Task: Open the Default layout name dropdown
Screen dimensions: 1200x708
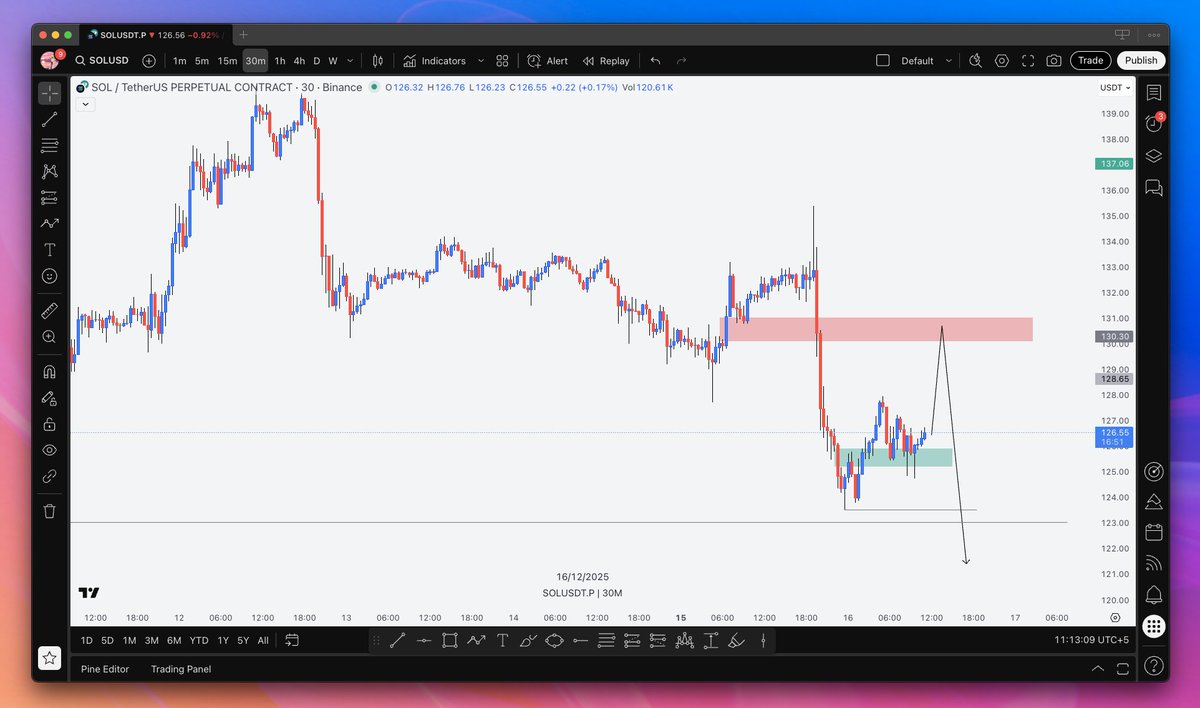Action: pyautogui.click(x=925, y=60)
